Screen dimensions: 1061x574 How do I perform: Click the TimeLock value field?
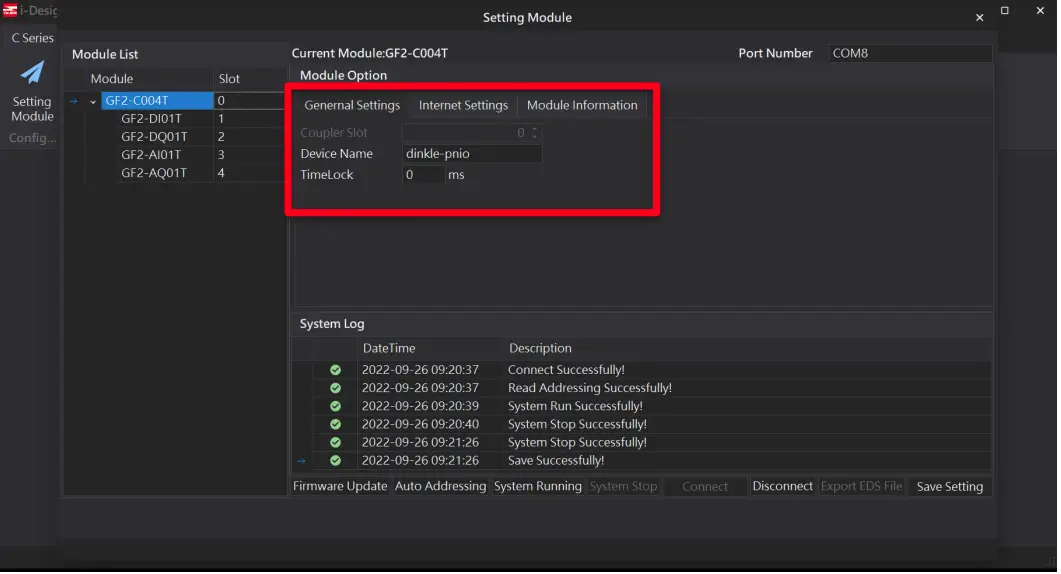pyautogui.click(x=423, y=175)
